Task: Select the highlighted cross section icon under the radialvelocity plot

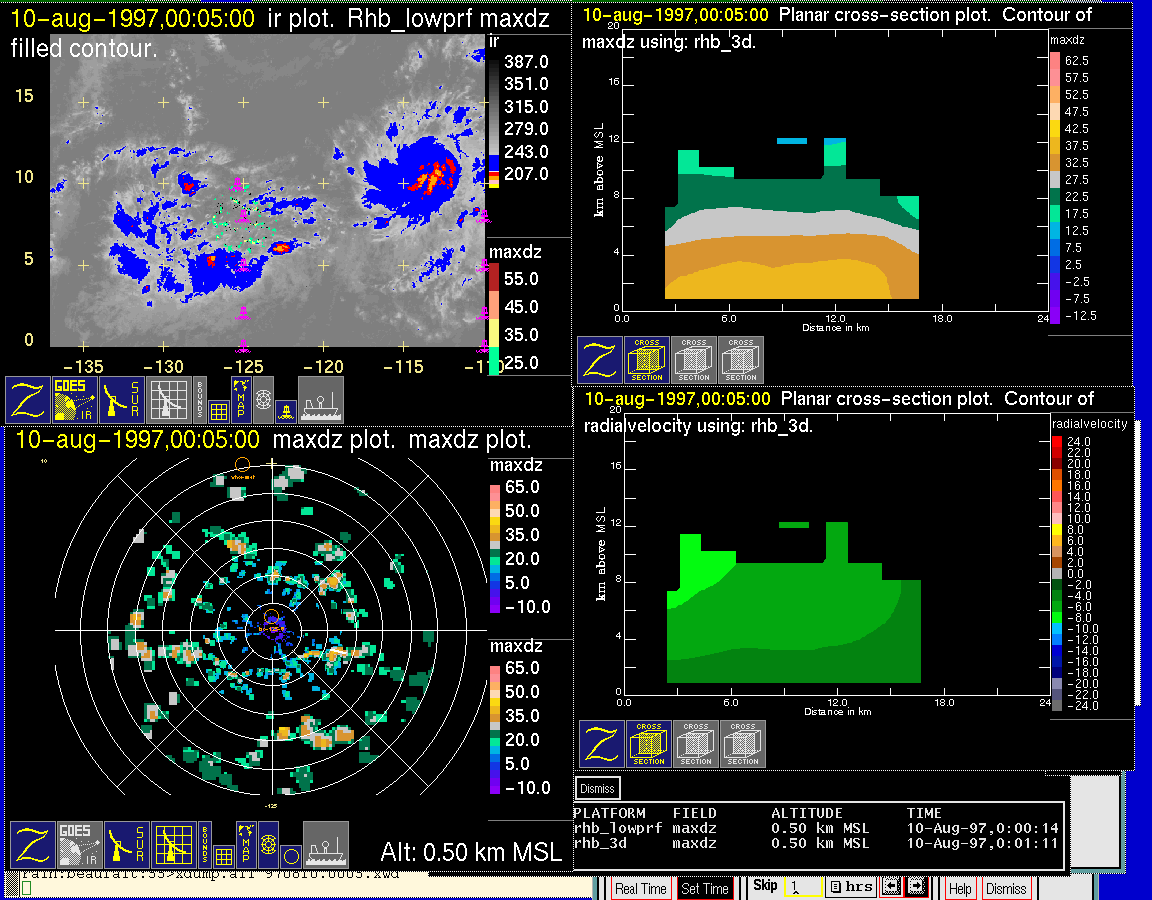Action: pyautogui.click(x=649, y=744)
